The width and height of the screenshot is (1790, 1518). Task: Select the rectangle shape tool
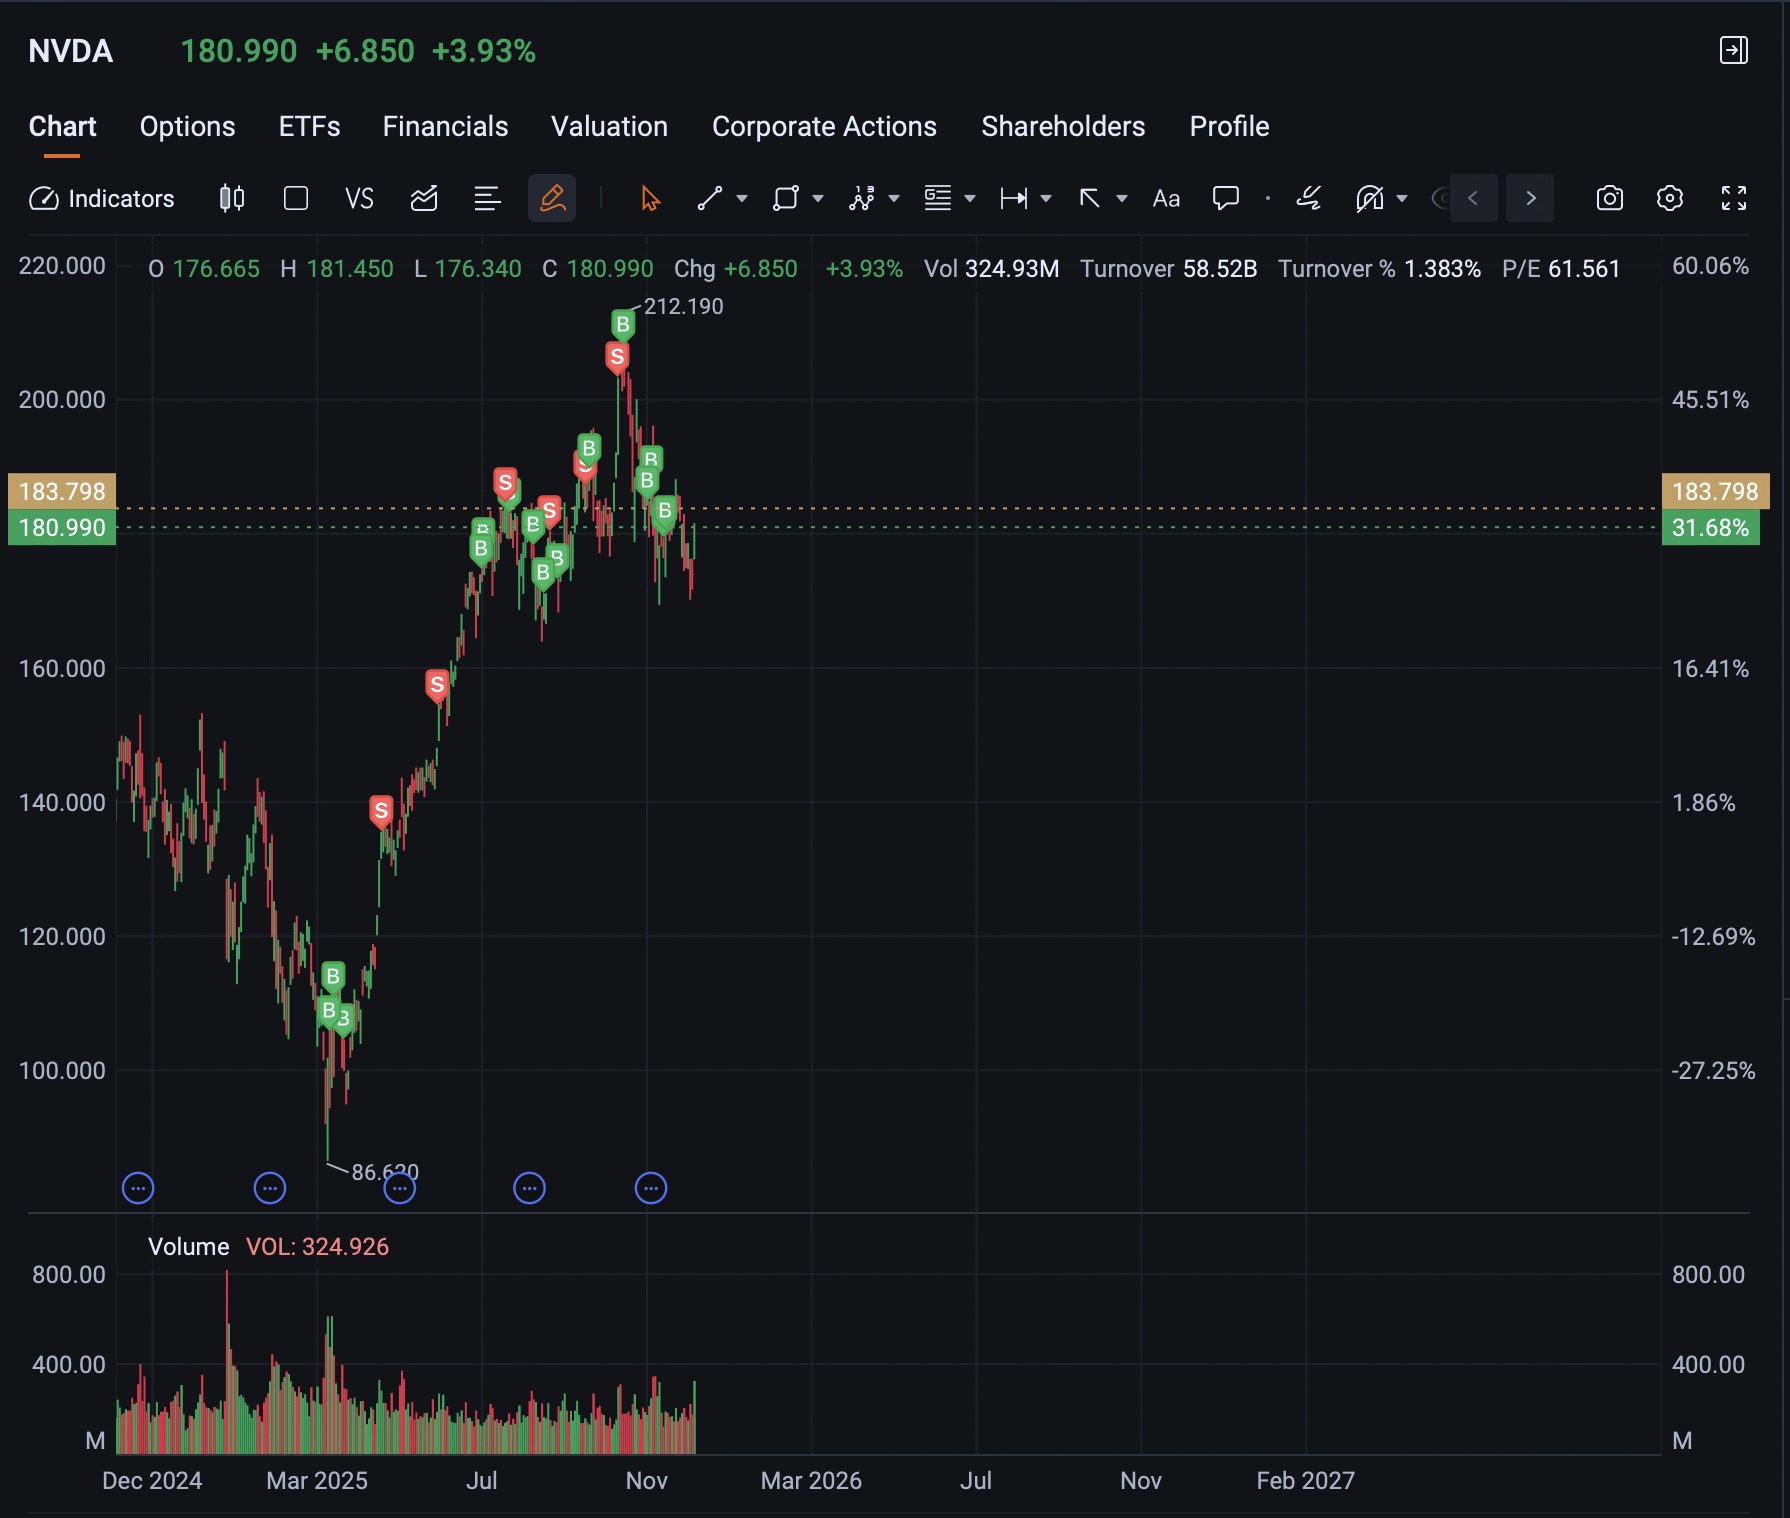[x=786, y=198]
